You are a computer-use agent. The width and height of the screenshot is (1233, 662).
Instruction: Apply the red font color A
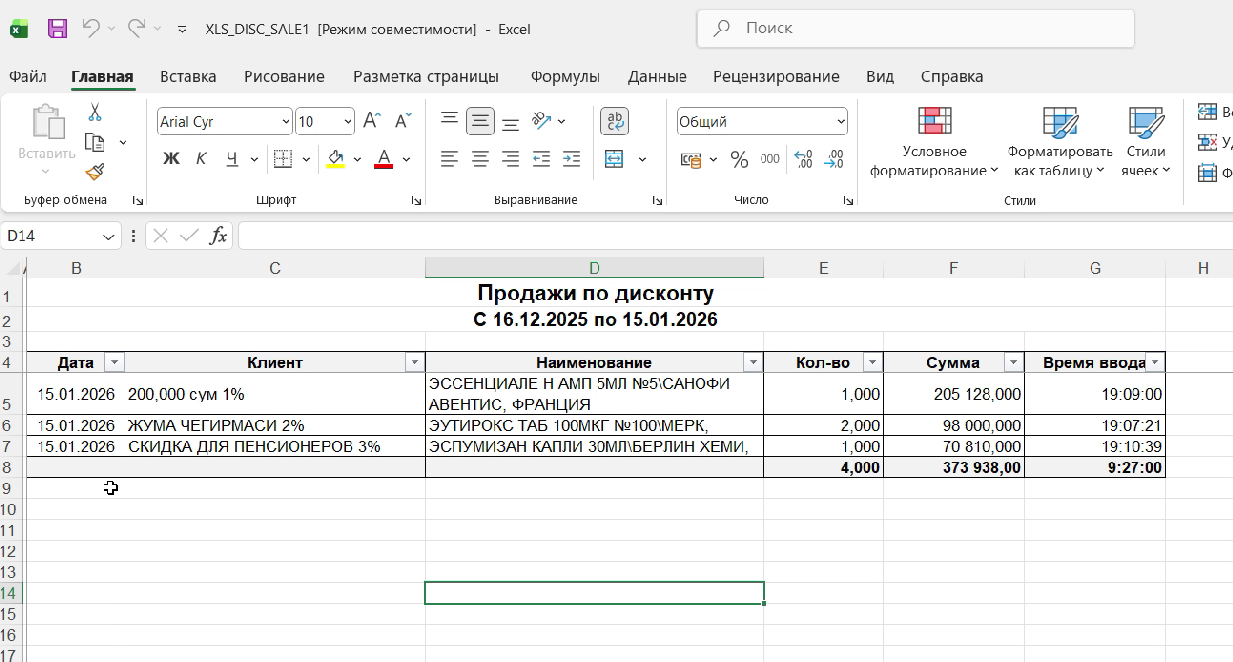(383, 158)
